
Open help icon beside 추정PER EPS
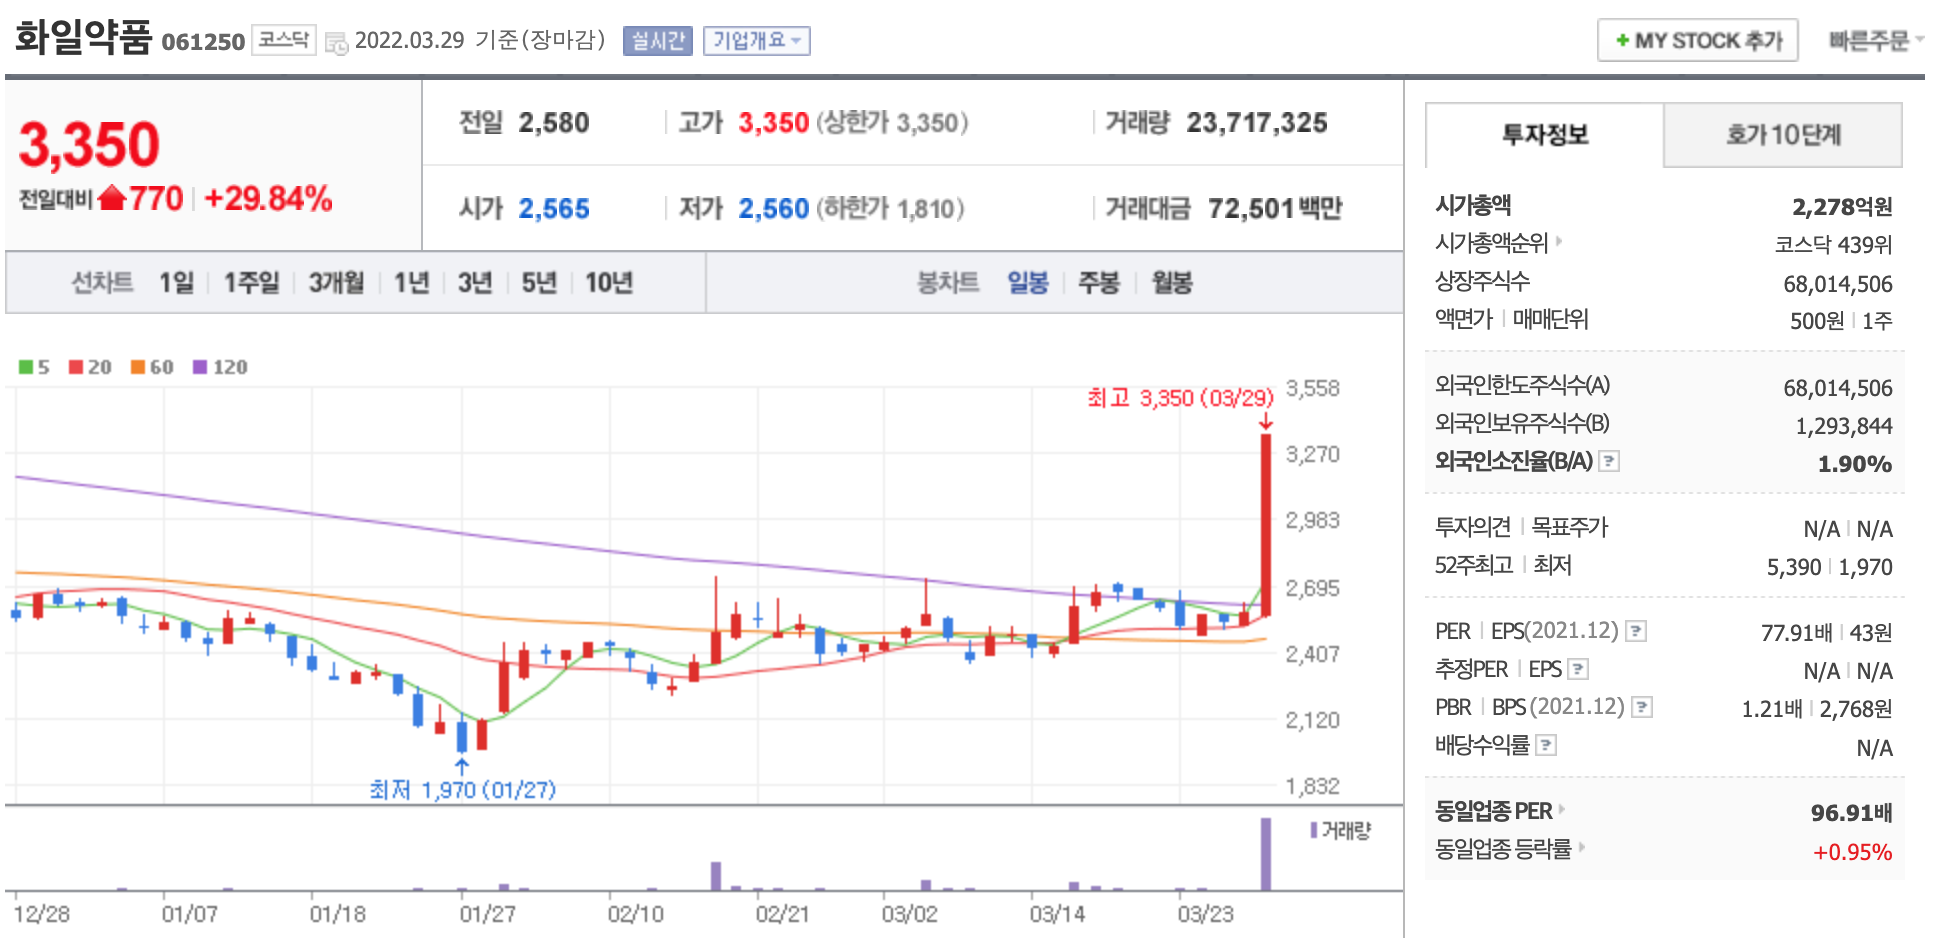pos(1578,669)
